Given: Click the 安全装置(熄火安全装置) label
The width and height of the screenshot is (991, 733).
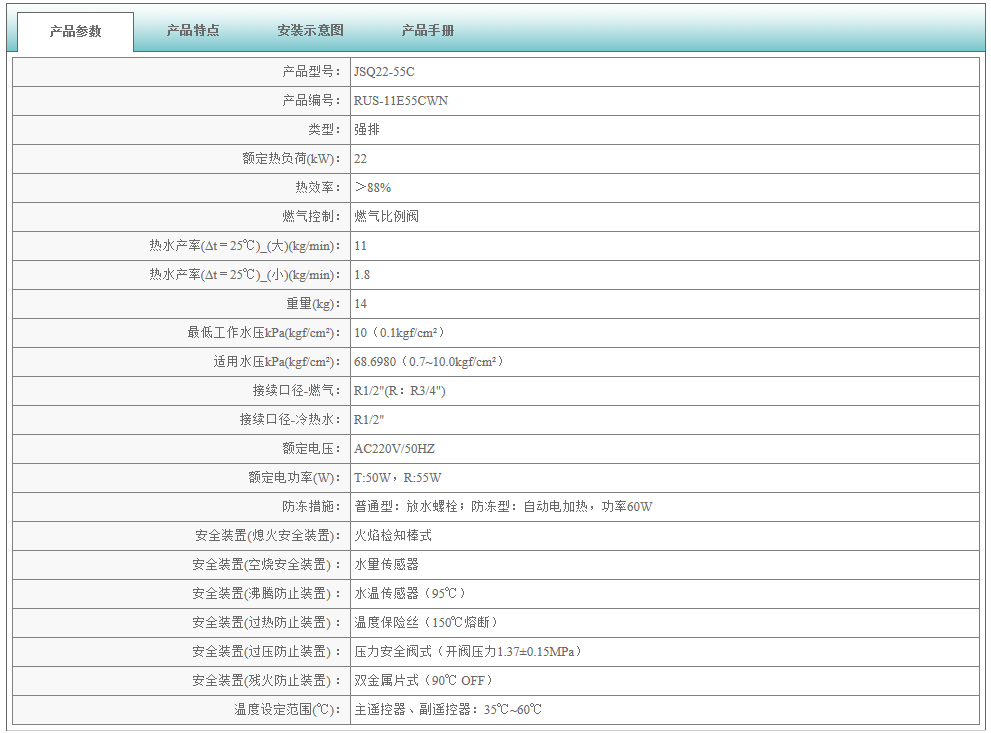Looking at the screenshot, I should (x=268, y=536).
